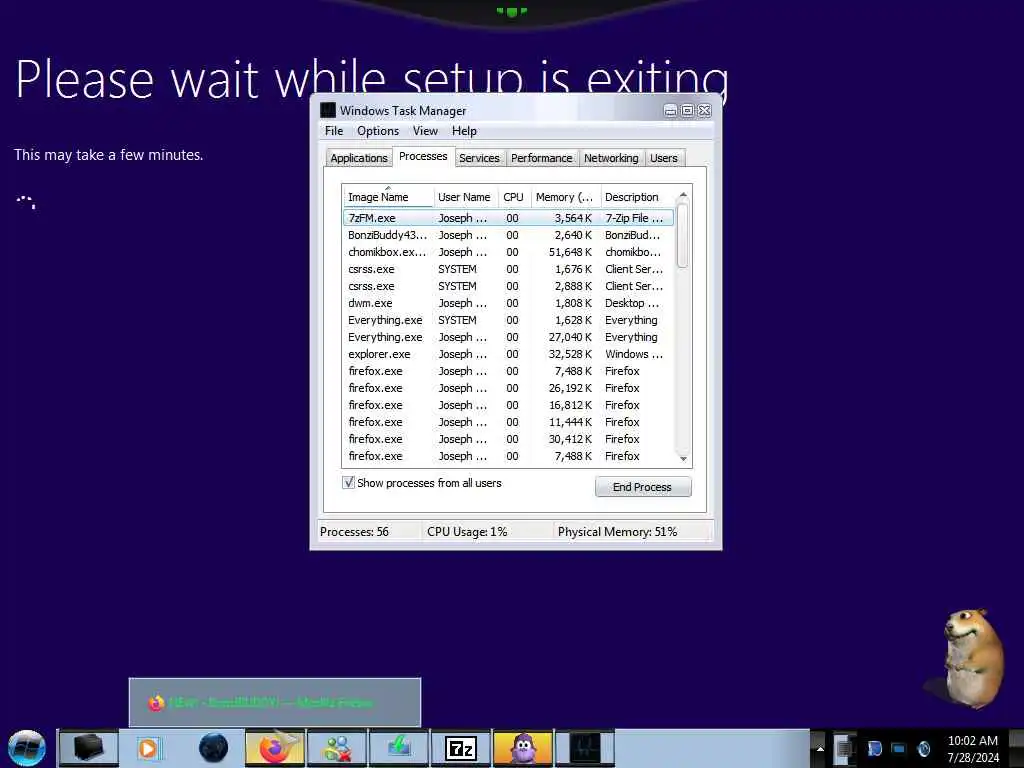Select the explorer.exe process
This screenshot has height=768, width=1024.
[x=508, y=354]
